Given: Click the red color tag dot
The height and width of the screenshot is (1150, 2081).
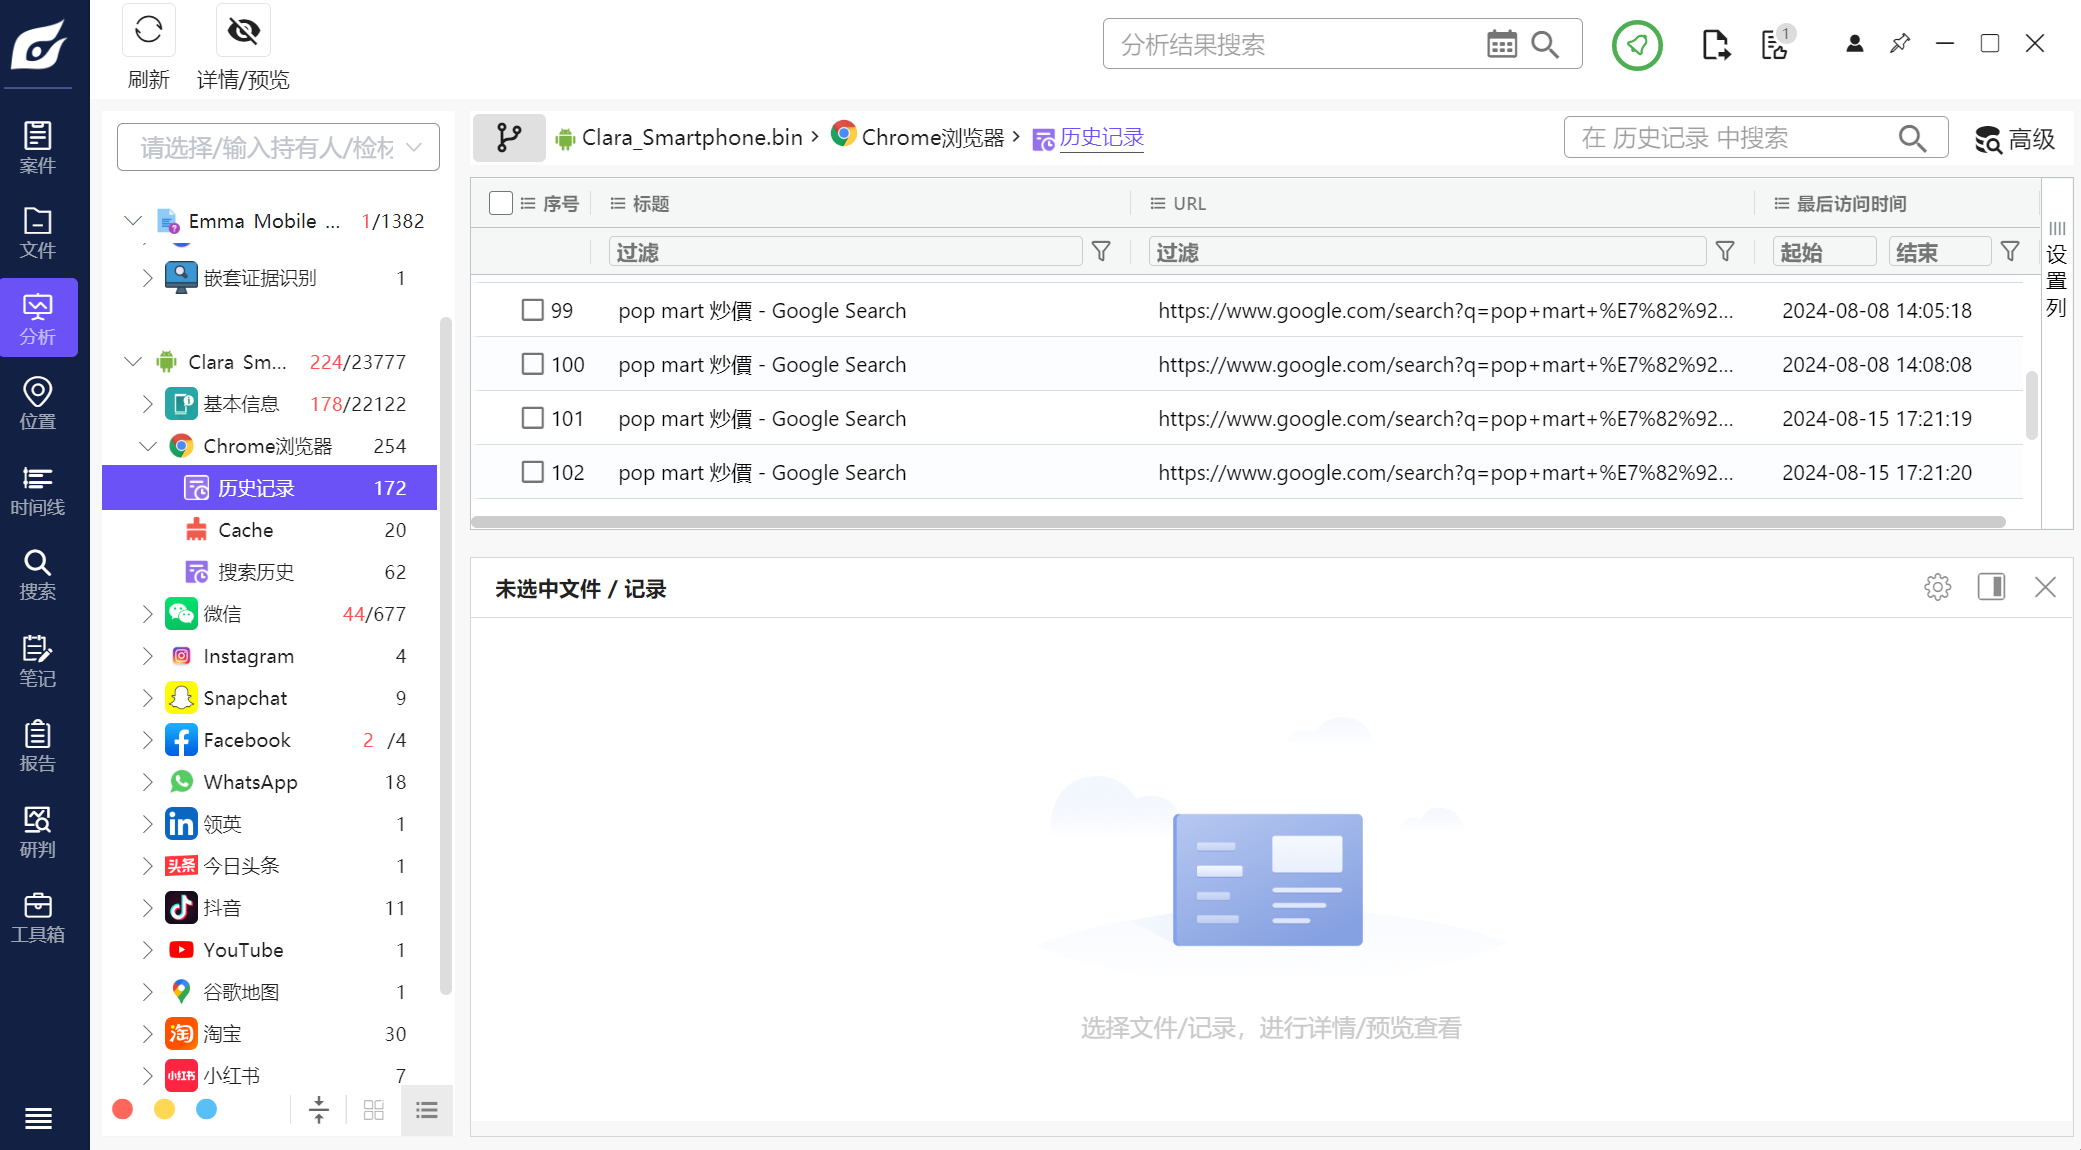Looking at the screenshot, I should pyautogui.click(x=123, y=1109).
